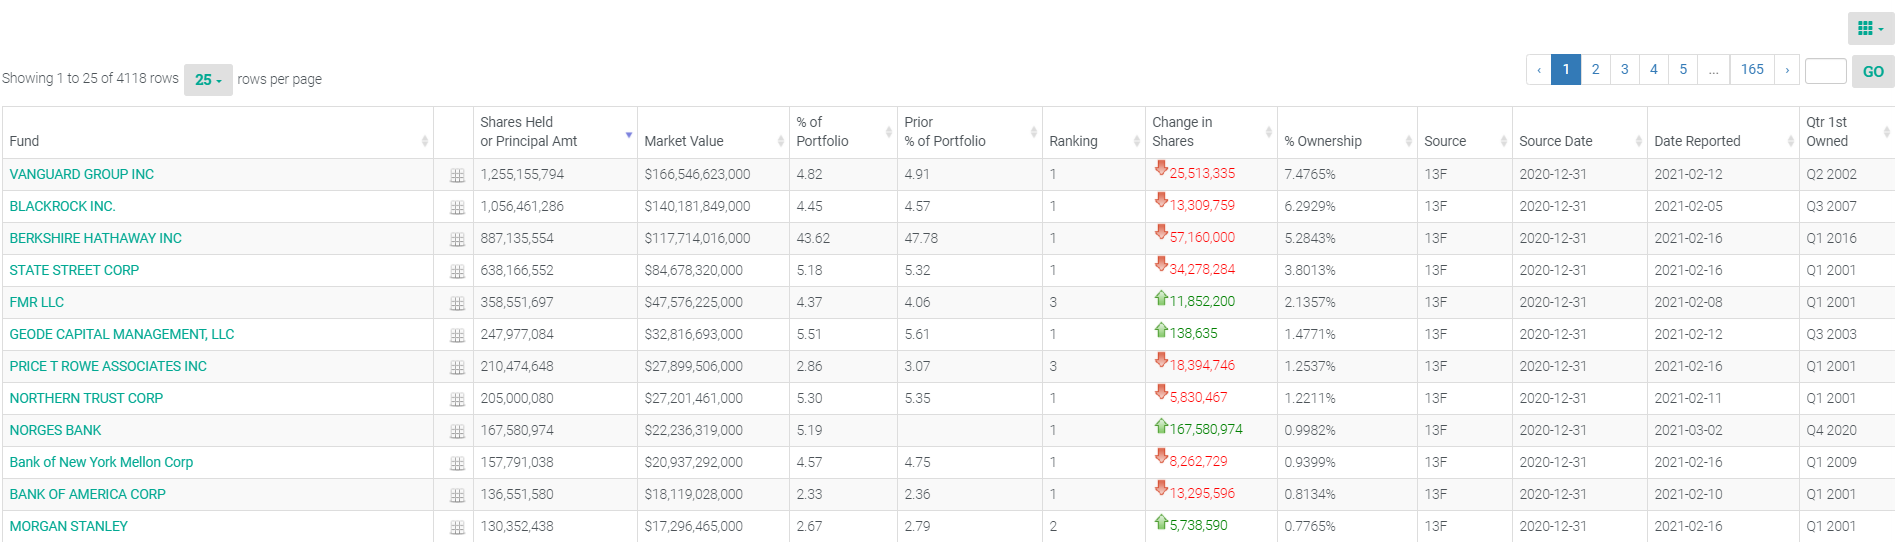Open the grid icon for FMR LLC
The width and height of the screenshot is (1895, 542).
[x=457, y=304]
